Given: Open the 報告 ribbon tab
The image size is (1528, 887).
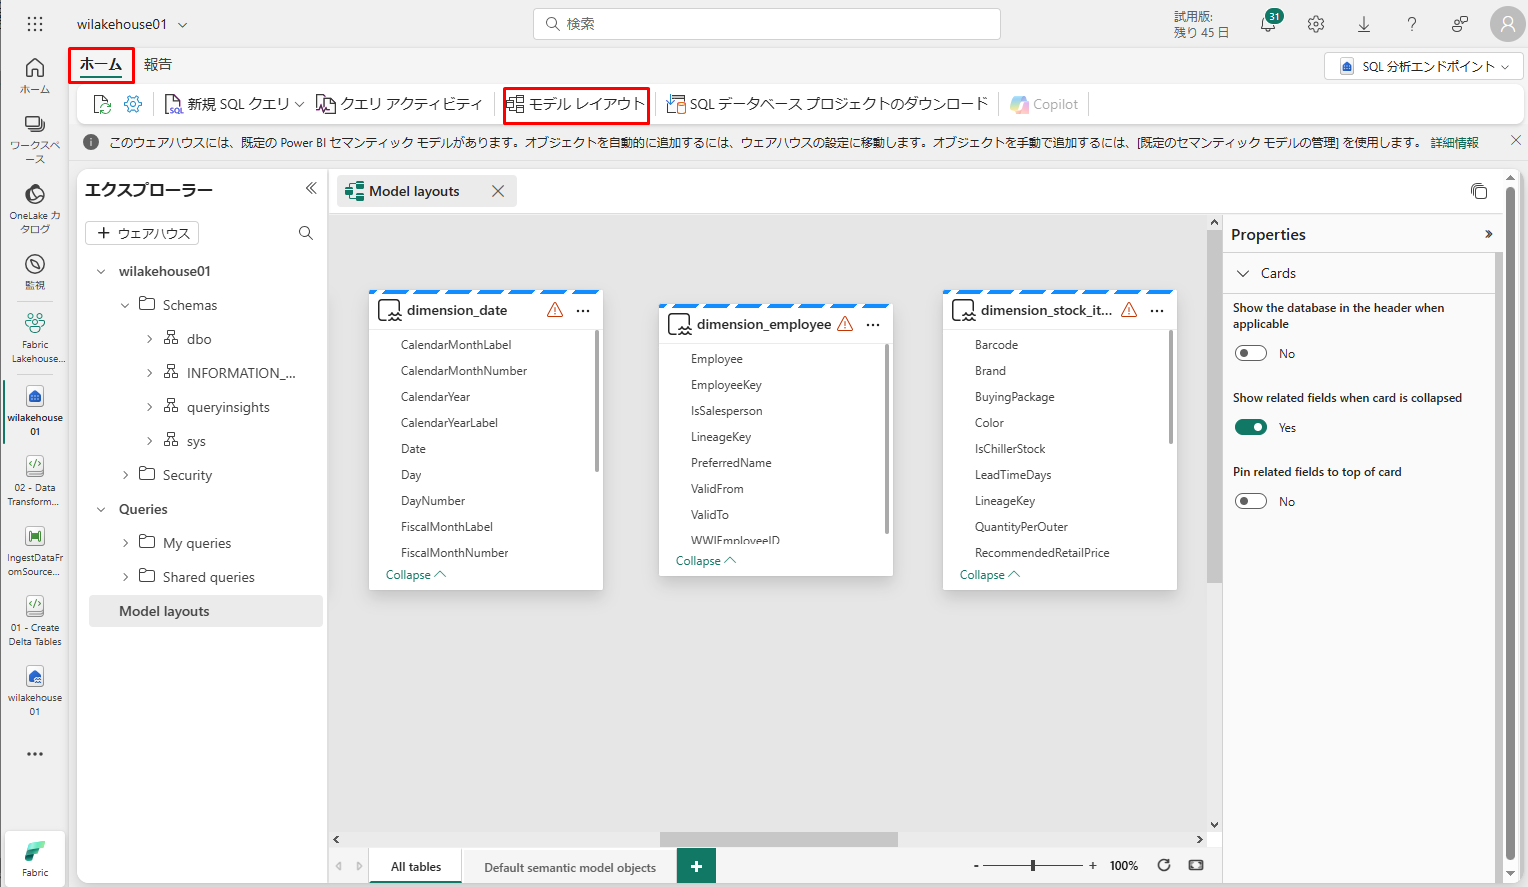Looking at the screenshot, I should click(157, 64).
